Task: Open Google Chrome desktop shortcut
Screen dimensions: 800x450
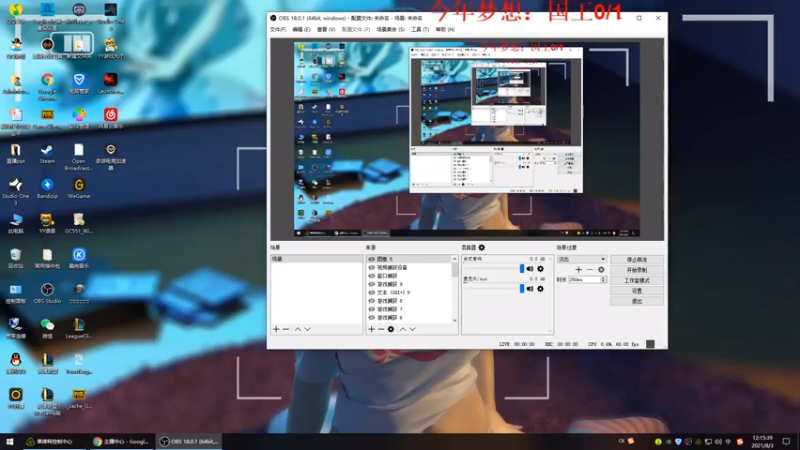Action: pos(47,86)
